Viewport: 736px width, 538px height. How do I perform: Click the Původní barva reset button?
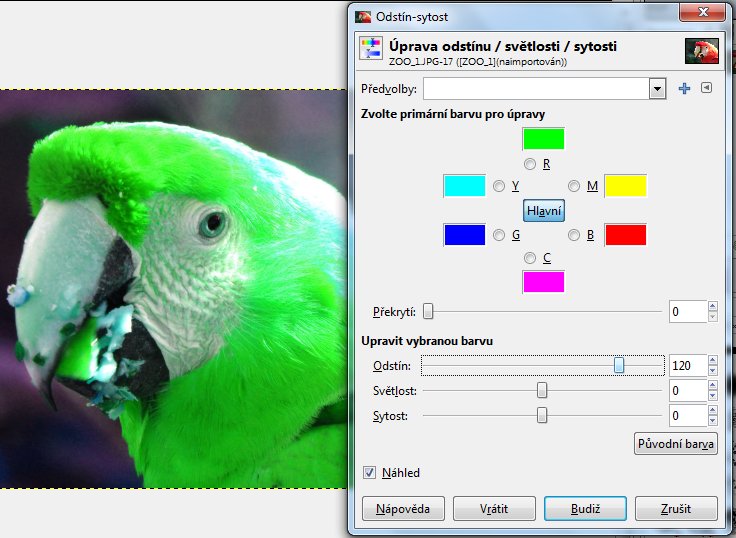coord(676,444)
